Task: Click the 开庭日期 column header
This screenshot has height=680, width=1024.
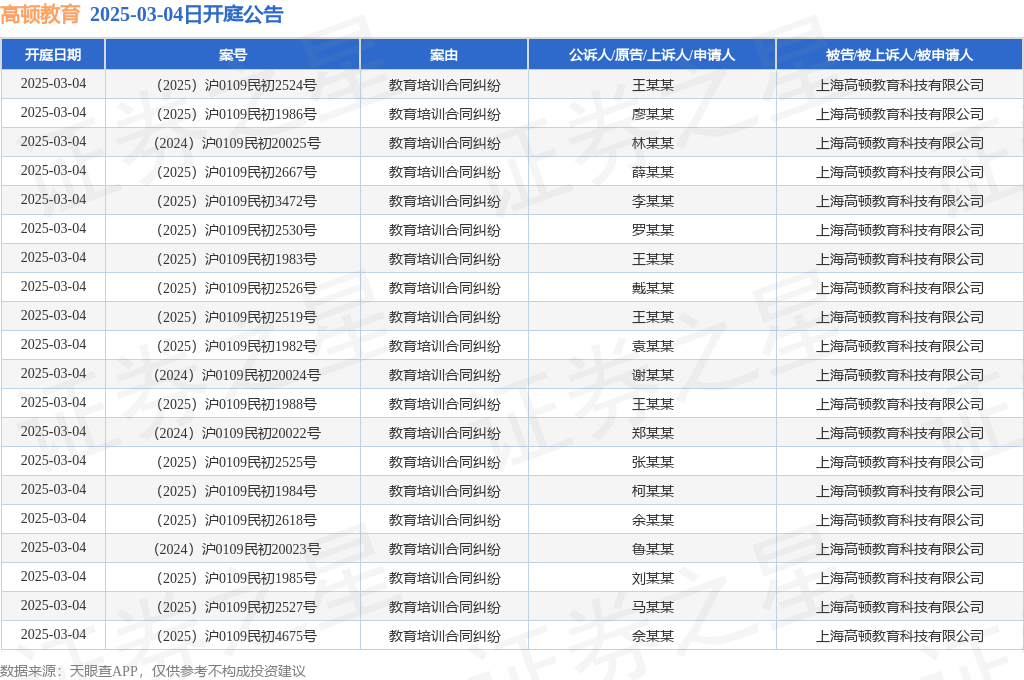Action: pyautogui.click(x=53, y=55)
